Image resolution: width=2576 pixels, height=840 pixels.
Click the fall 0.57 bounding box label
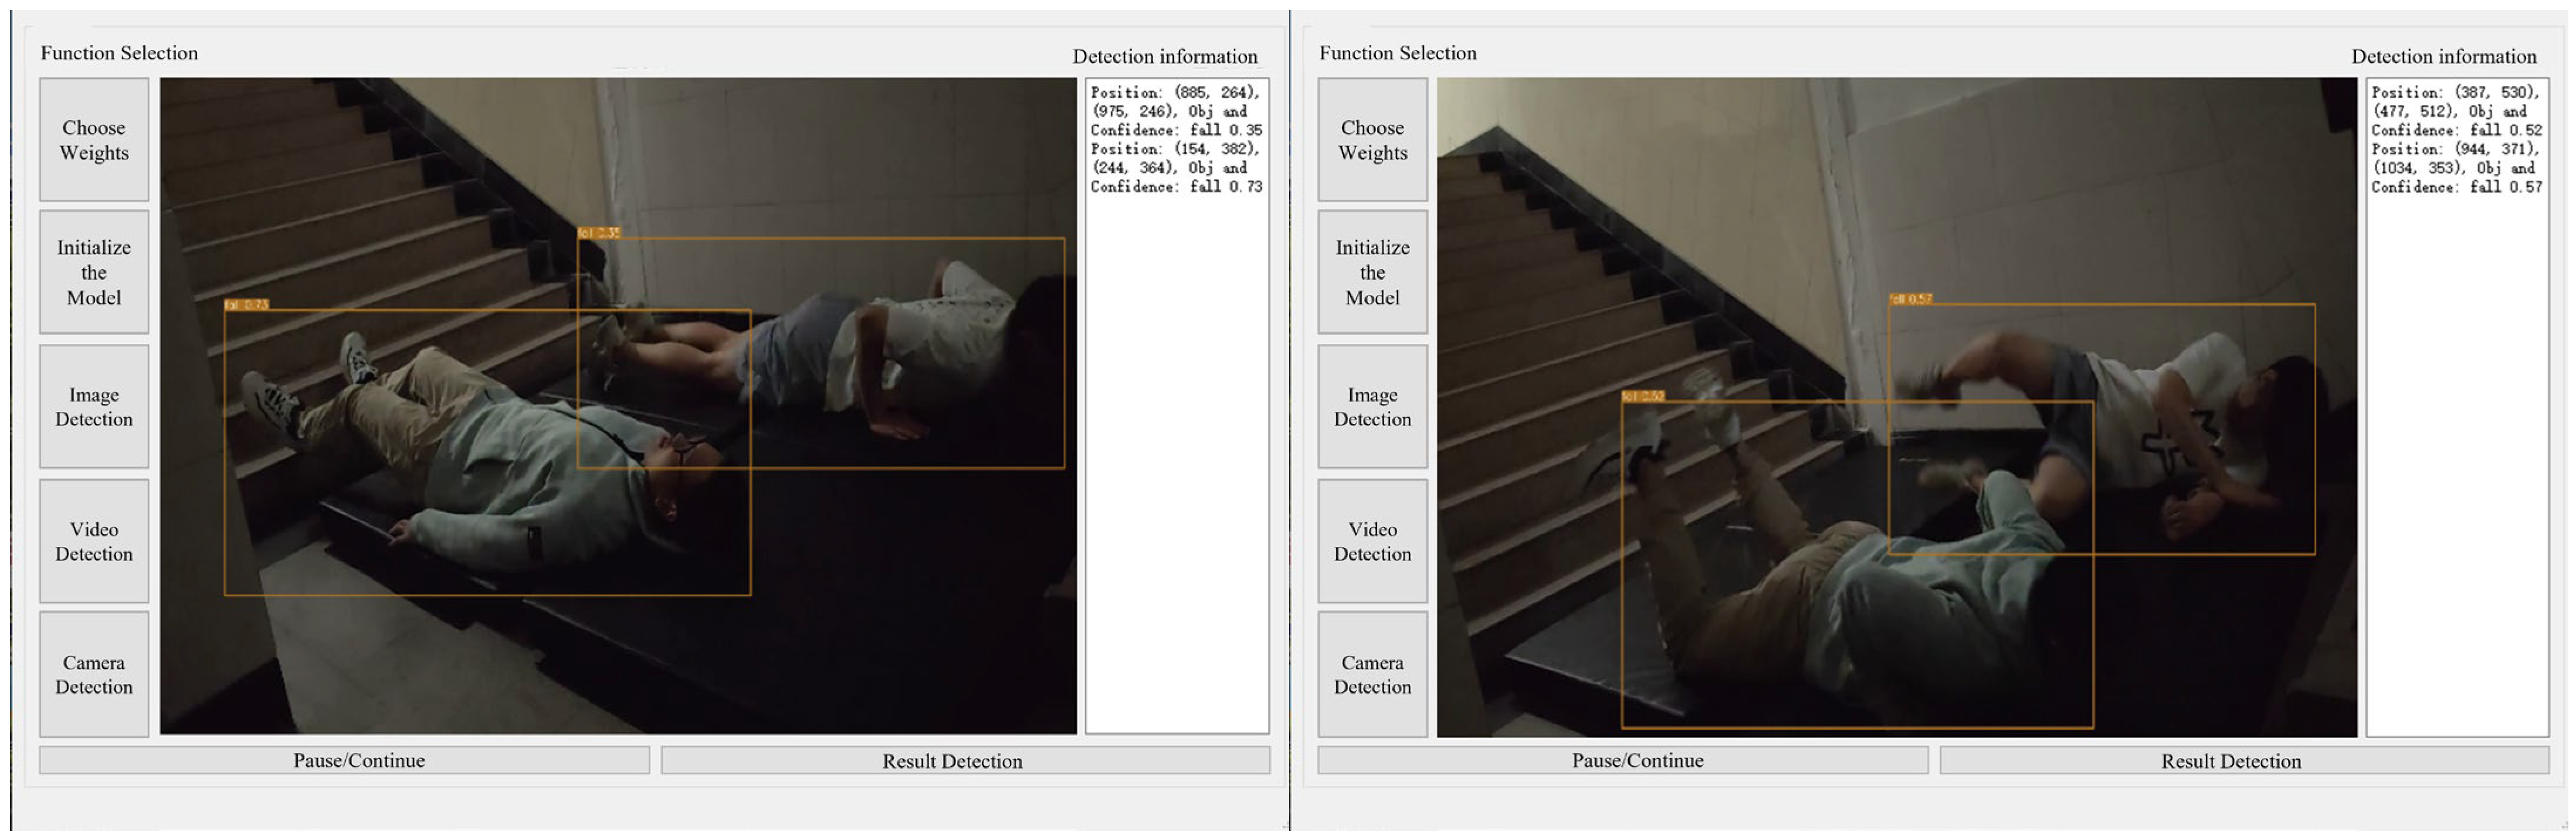[1910, 299]
